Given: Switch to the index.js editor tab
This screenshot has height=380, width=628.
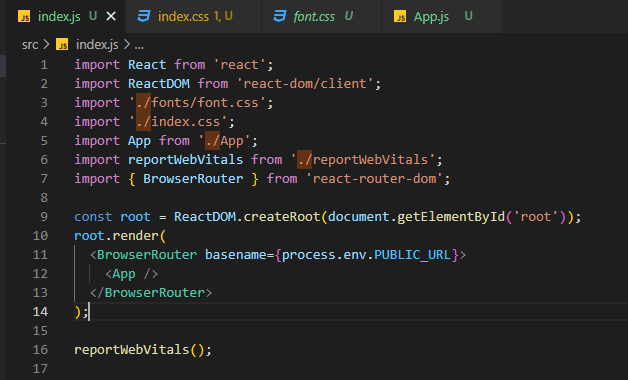Looking at the screenshot, I should tap(65, 16).
